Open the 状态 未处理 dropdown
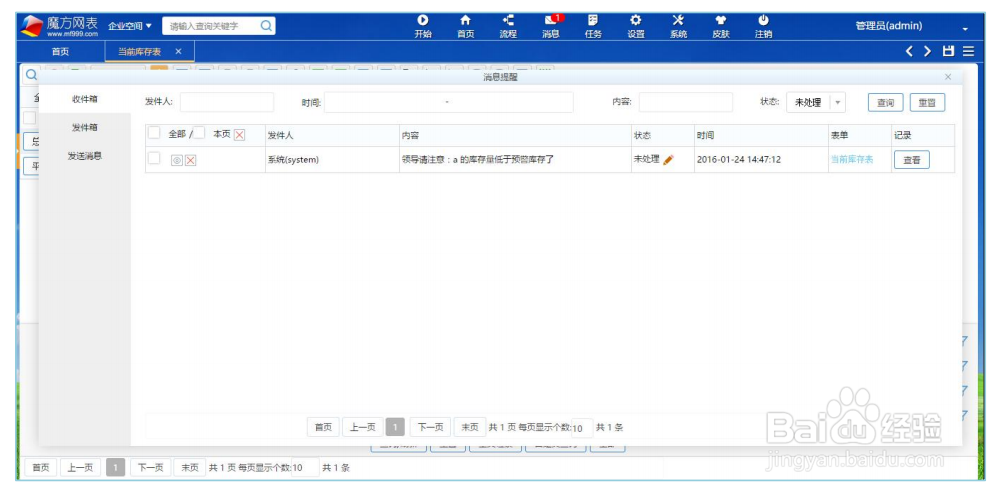Image resolution: width=999 pixels, height=494 pixels. (816, 103)
